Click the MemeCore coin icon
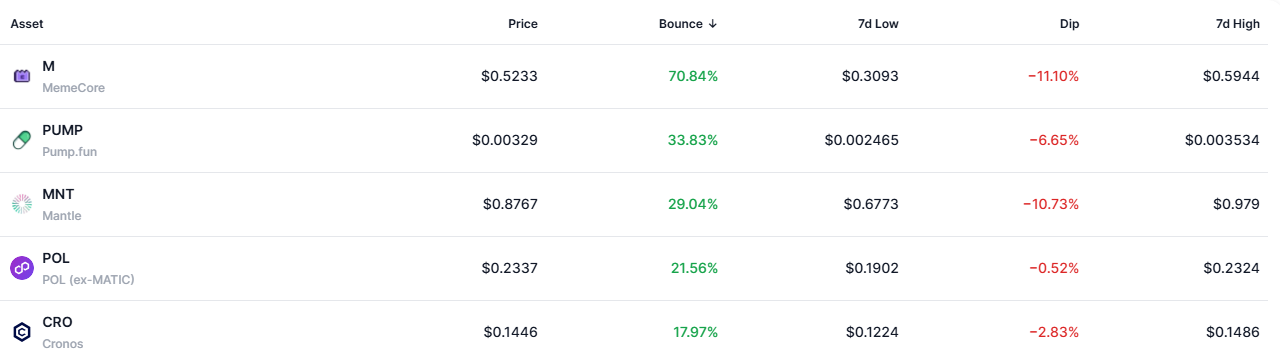 pyautogui.click(x=22, y=76)
